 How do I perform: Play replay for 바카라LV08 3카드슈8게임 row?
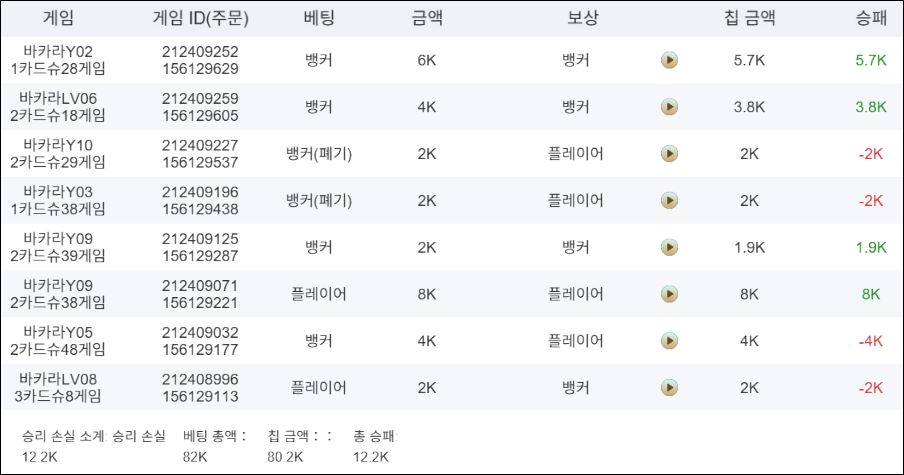pos(669,387)
